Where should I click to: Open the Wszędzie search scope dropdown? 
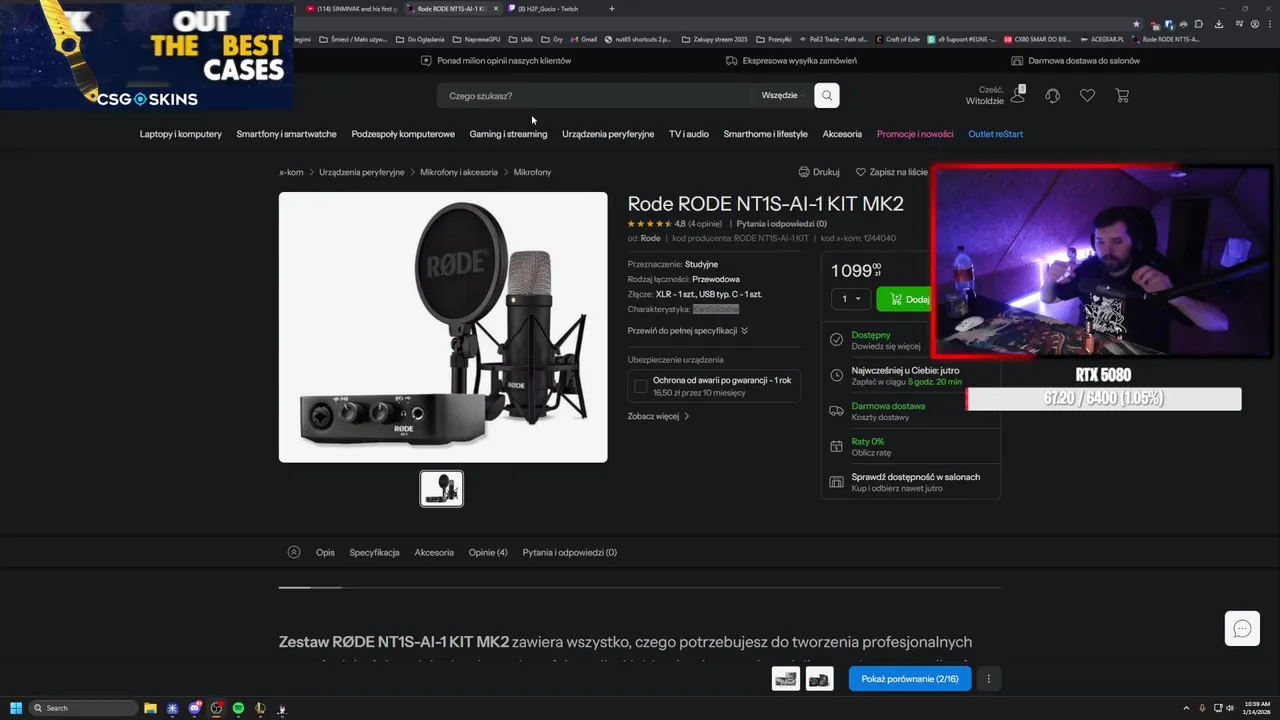[x=781, y=96]
